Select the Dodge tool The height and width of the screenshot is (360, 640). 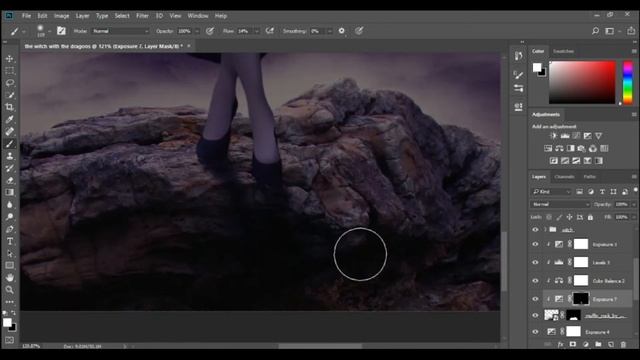(9, 217)
